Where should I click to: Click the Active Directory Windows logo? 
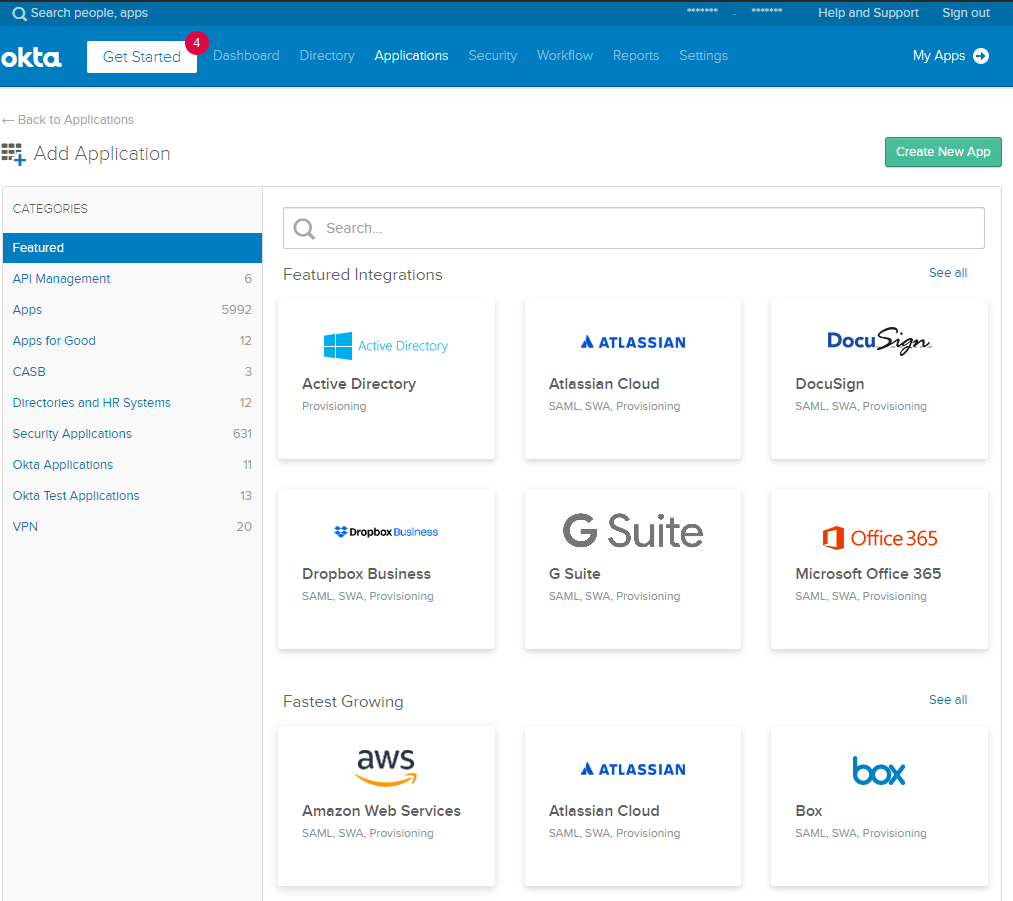click(x=337, y=346)
